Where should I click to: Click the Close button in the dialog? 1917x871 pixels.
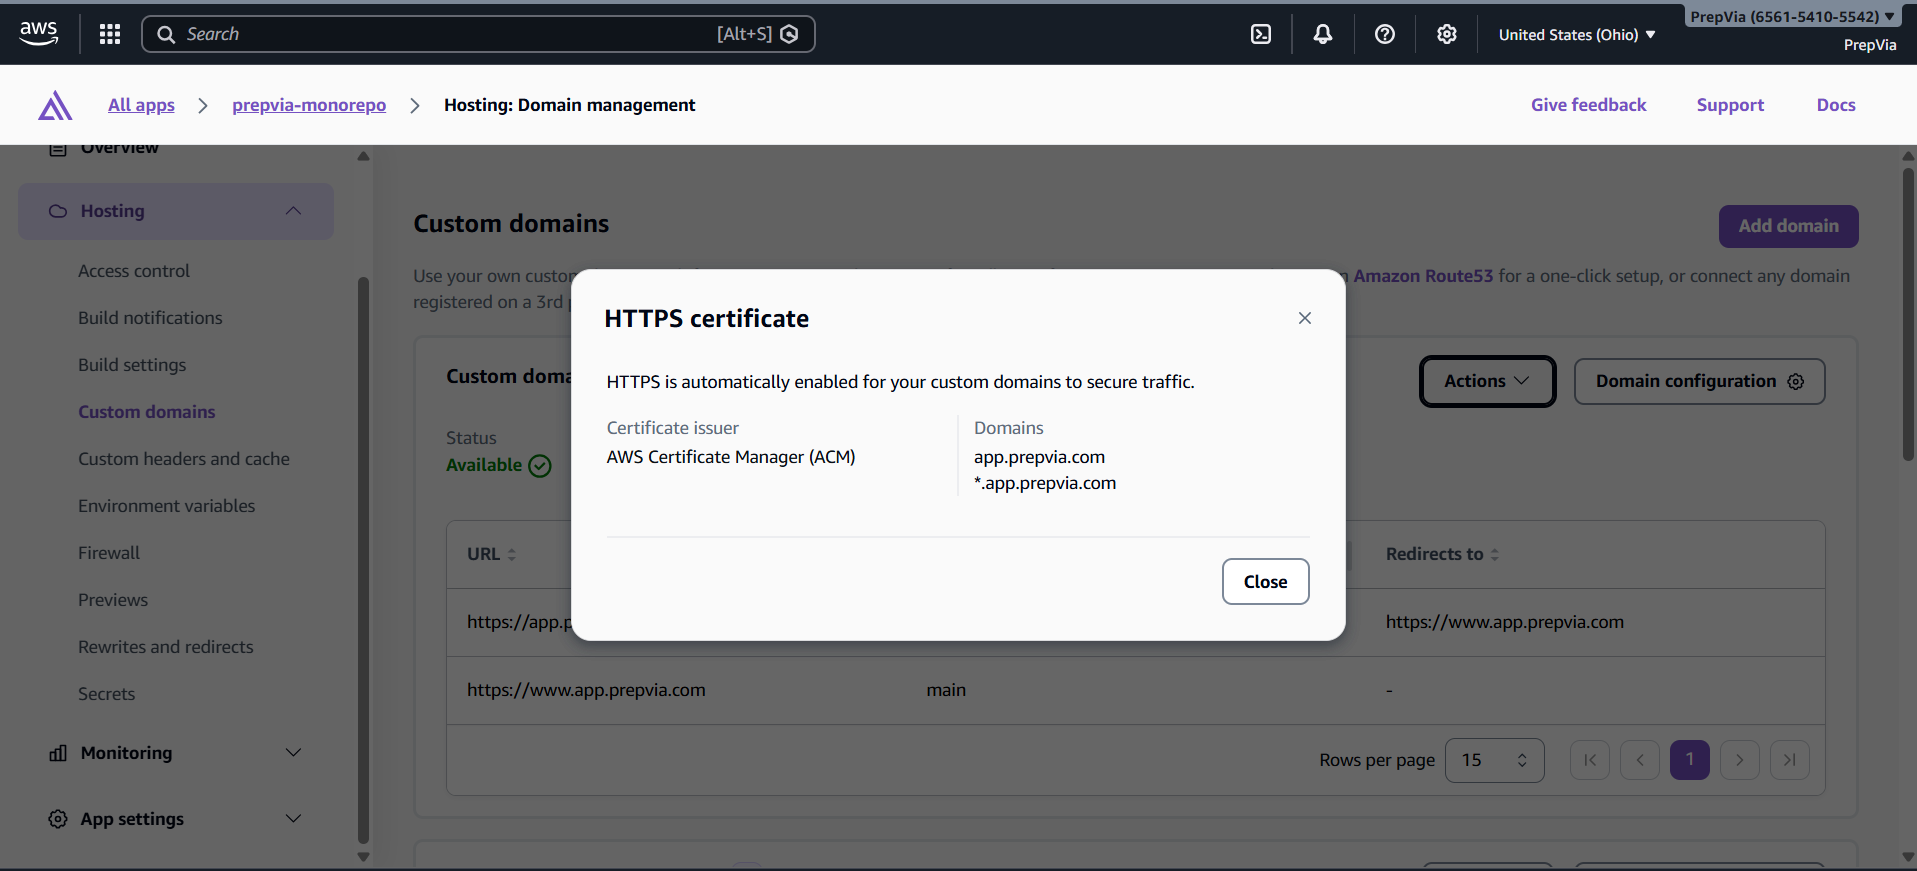coord(1265,582)
